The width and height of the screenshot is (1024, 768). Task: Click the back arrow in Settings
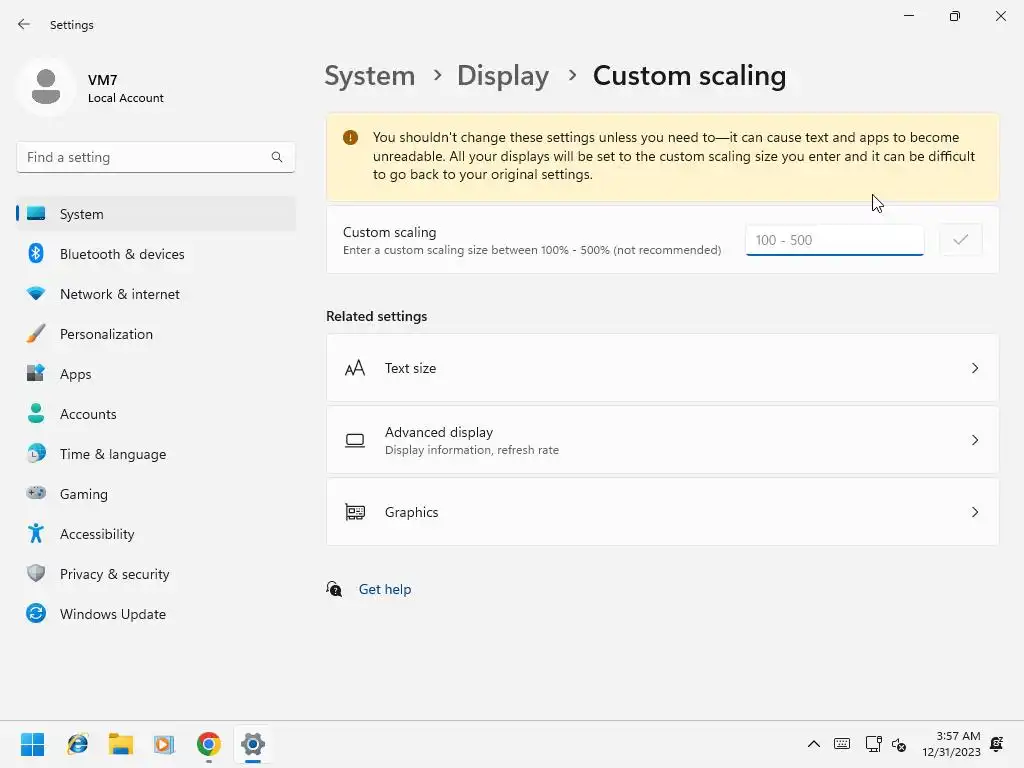pyautogui.click(x=24, y=24)
